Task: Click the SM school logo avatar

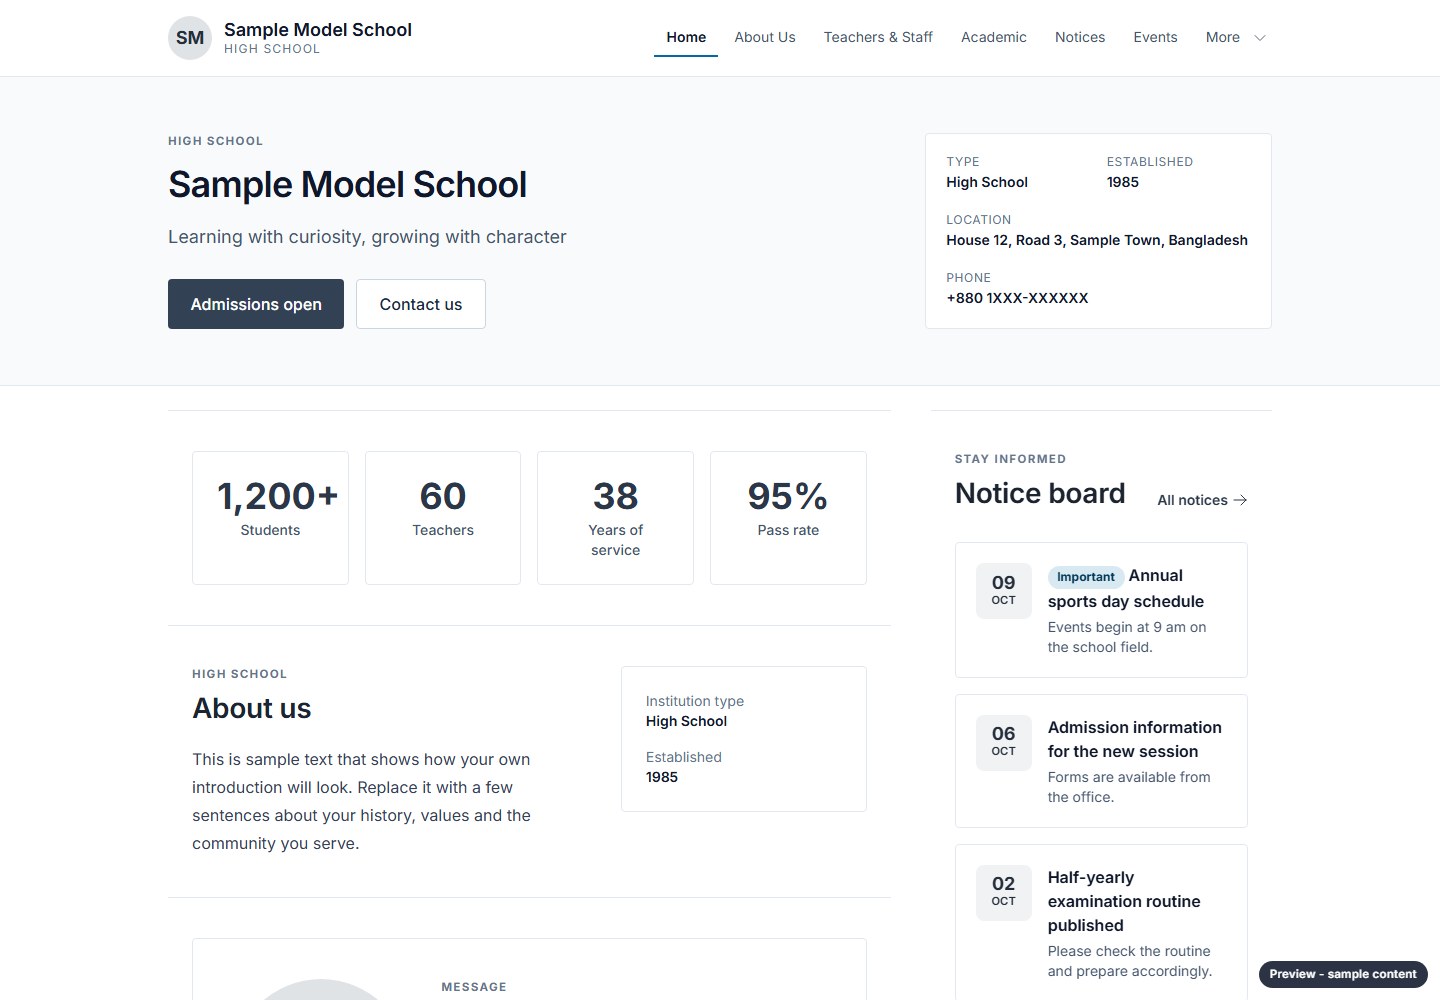Action: click(190, 38)
